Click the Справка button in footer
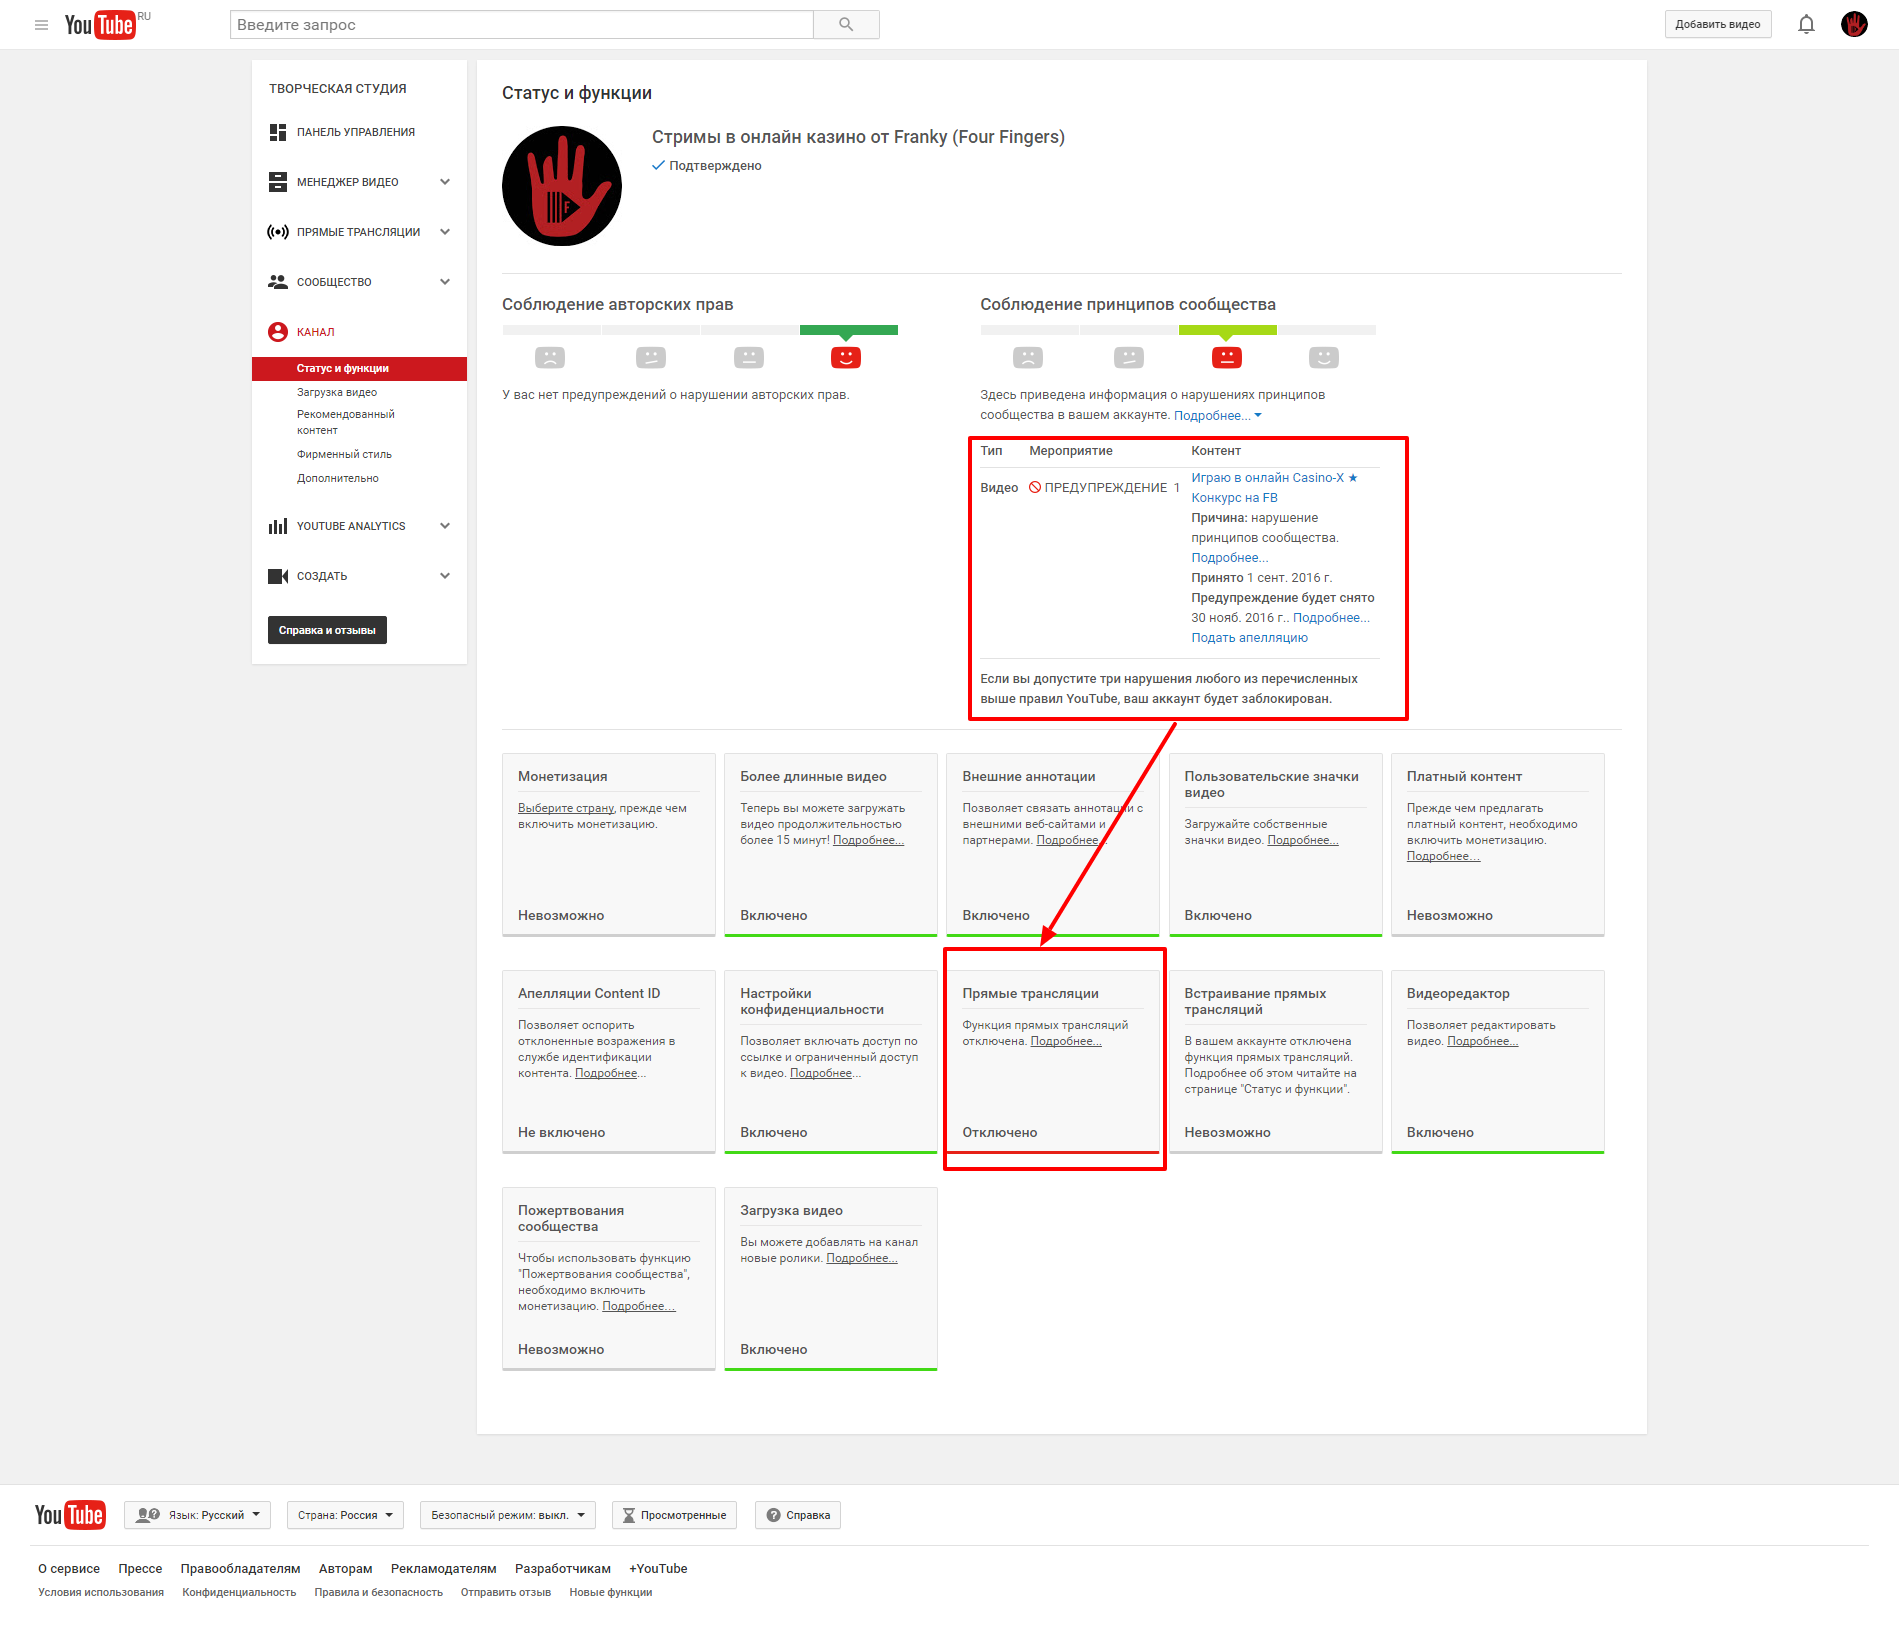The image size is (1899, 1629). coord(798,1515)
